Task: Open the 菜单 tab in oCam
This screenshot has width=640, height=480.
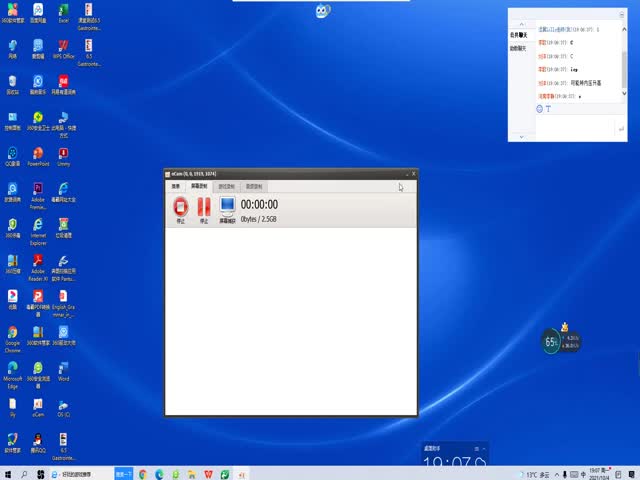Action: pyautogui.click(x=175, y=186)
